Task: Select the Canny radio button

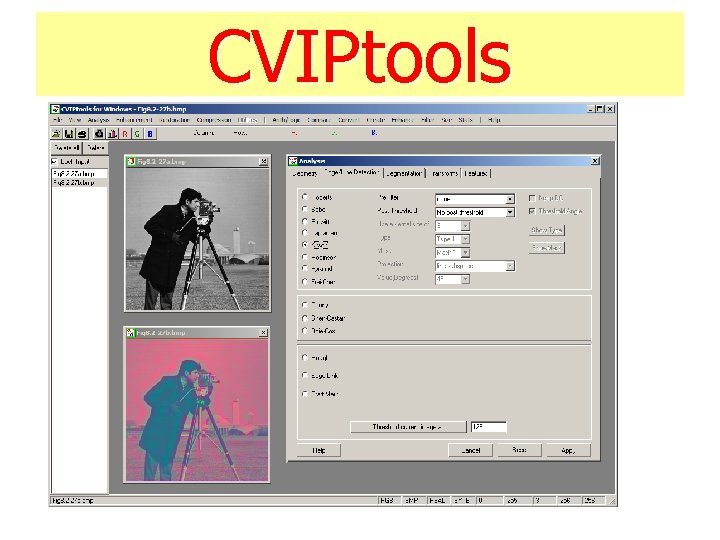Action: pos(305,305)
